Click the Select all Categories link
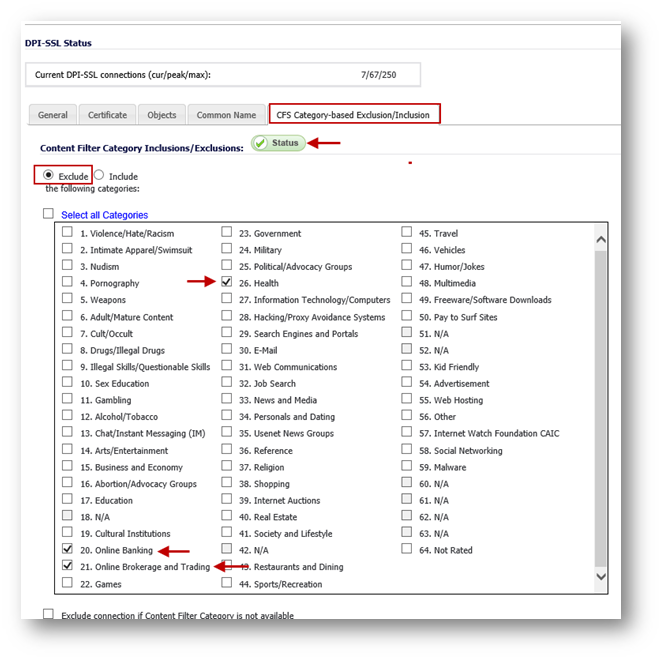Image resolution: width=663 pixels, height=661 pixels. (x=104, y=215)
